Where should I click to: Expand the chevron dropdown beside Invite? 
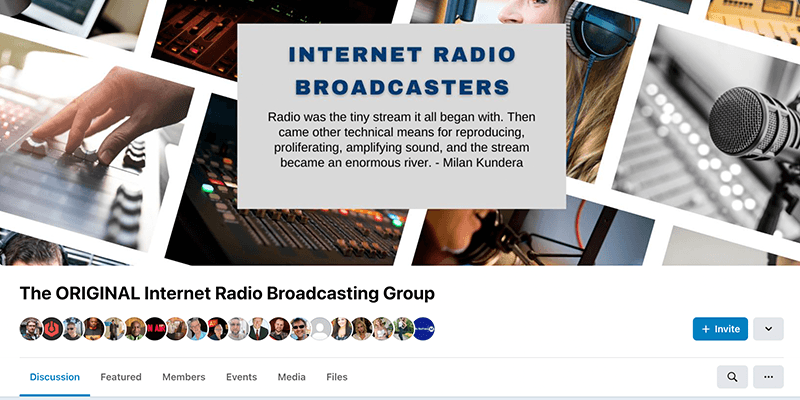[768, 329]
